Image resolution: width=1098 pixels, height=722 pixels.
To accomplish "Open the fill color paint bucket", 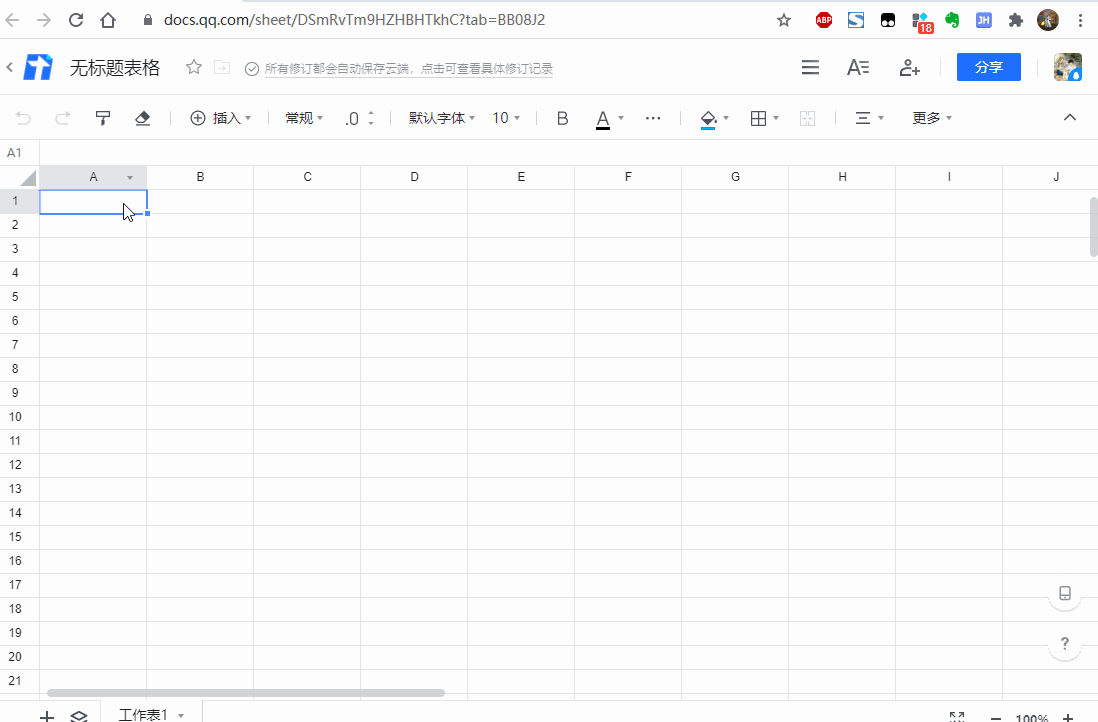I will point(709,117).
